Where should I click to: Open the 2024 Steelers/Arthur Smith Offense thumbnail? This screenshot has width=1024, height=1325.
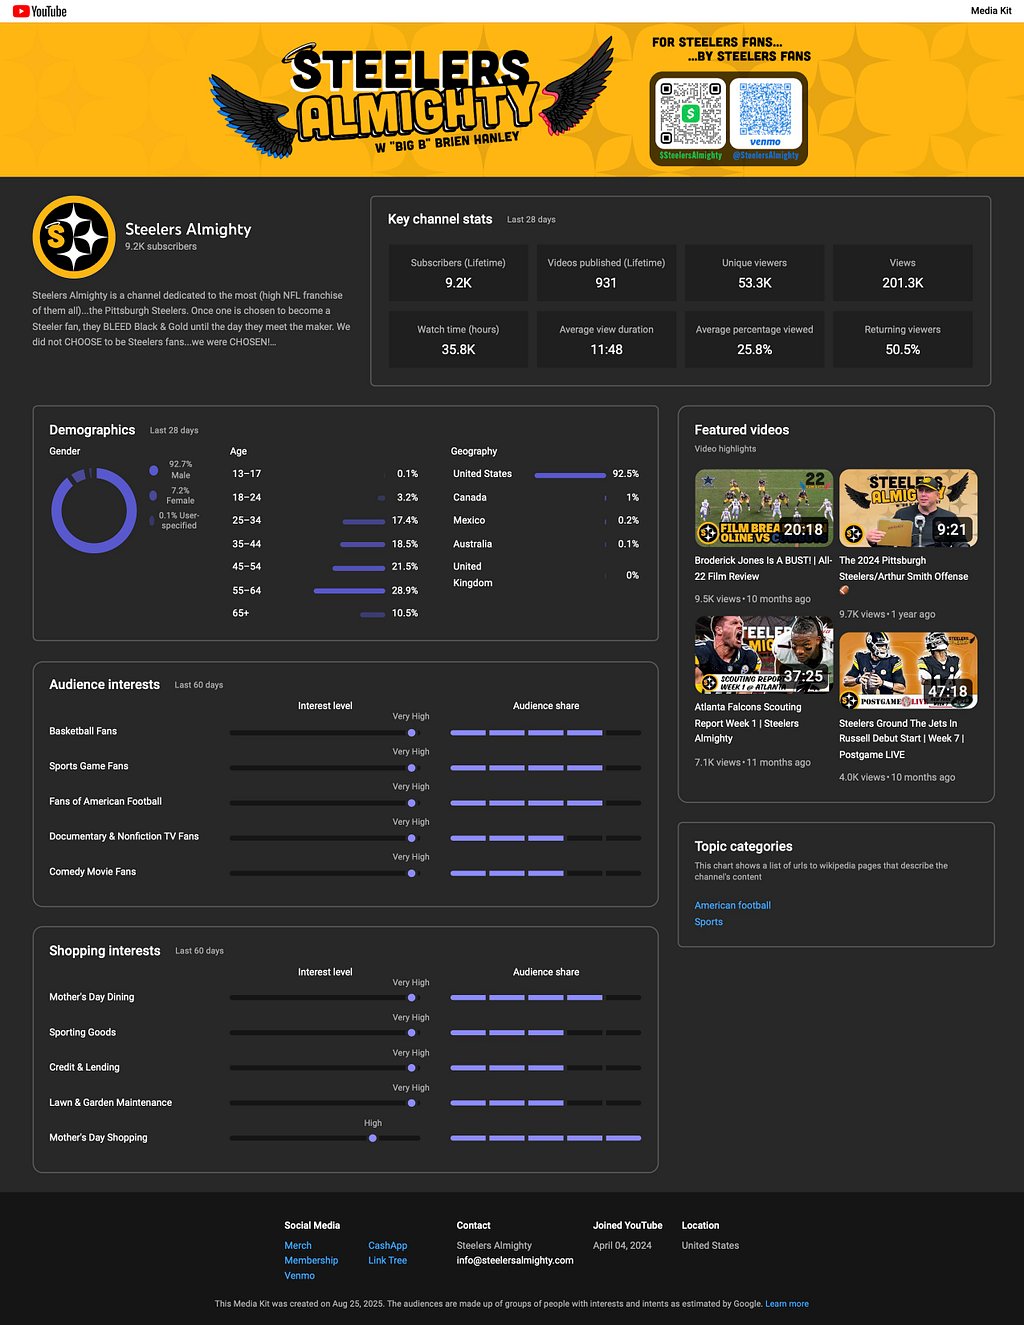pyautogui.click(x=908, y=508)
